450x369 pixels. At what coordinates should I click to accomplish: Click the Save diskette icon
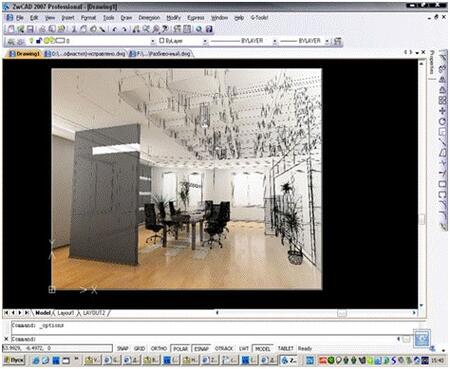tap(30, 29)
